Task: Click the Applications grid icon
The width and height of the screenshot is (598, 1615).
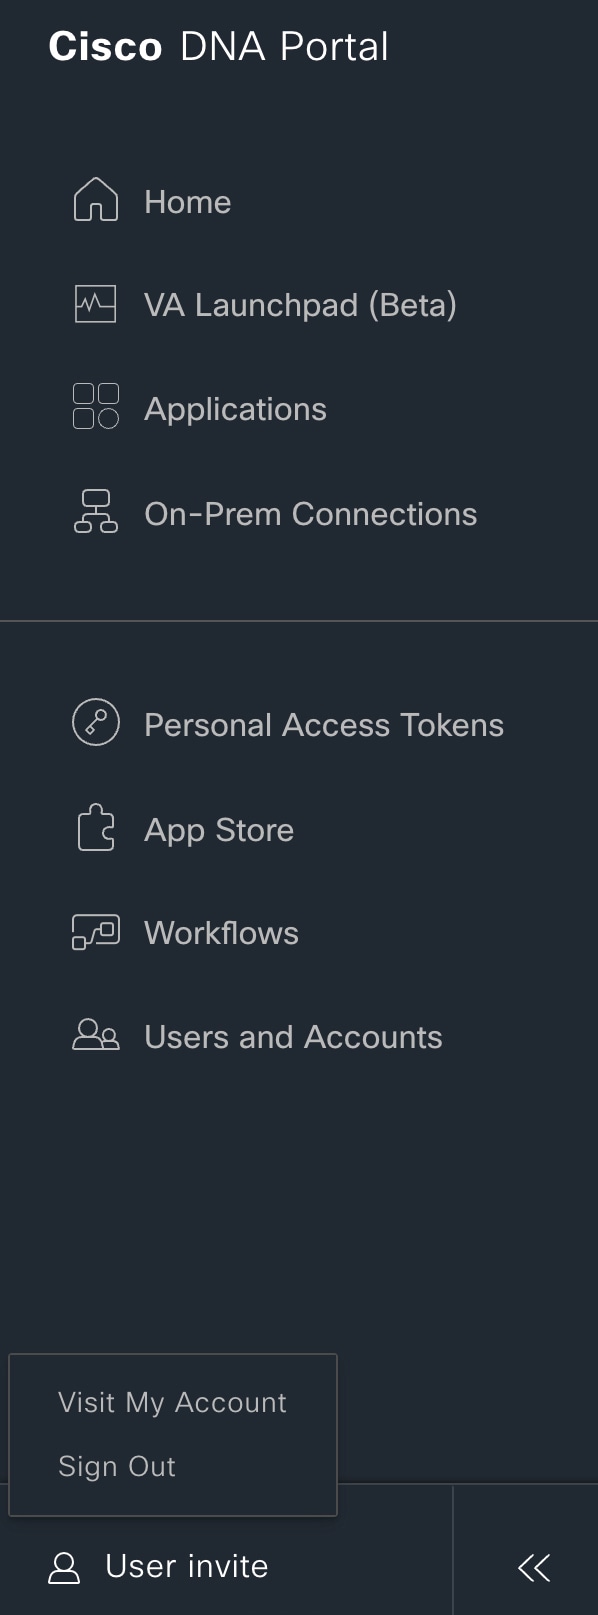Action: pyautogui.click(x=96, y=406)
